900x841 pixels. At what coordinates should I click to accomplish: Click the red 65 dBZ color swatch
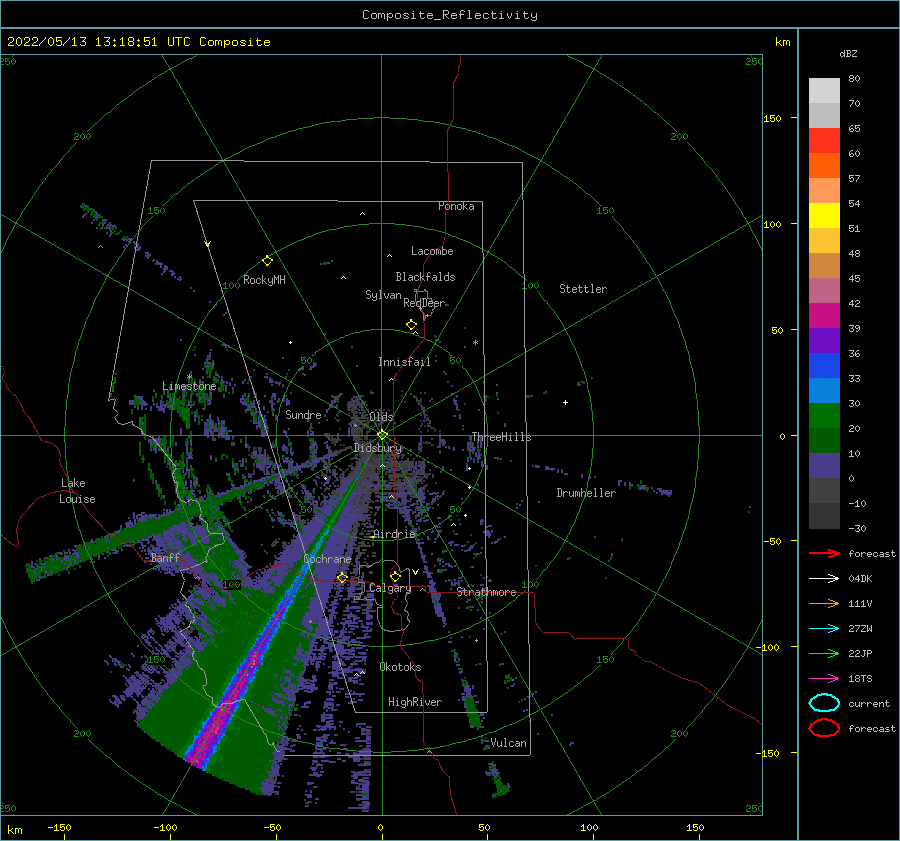[824, 141]
